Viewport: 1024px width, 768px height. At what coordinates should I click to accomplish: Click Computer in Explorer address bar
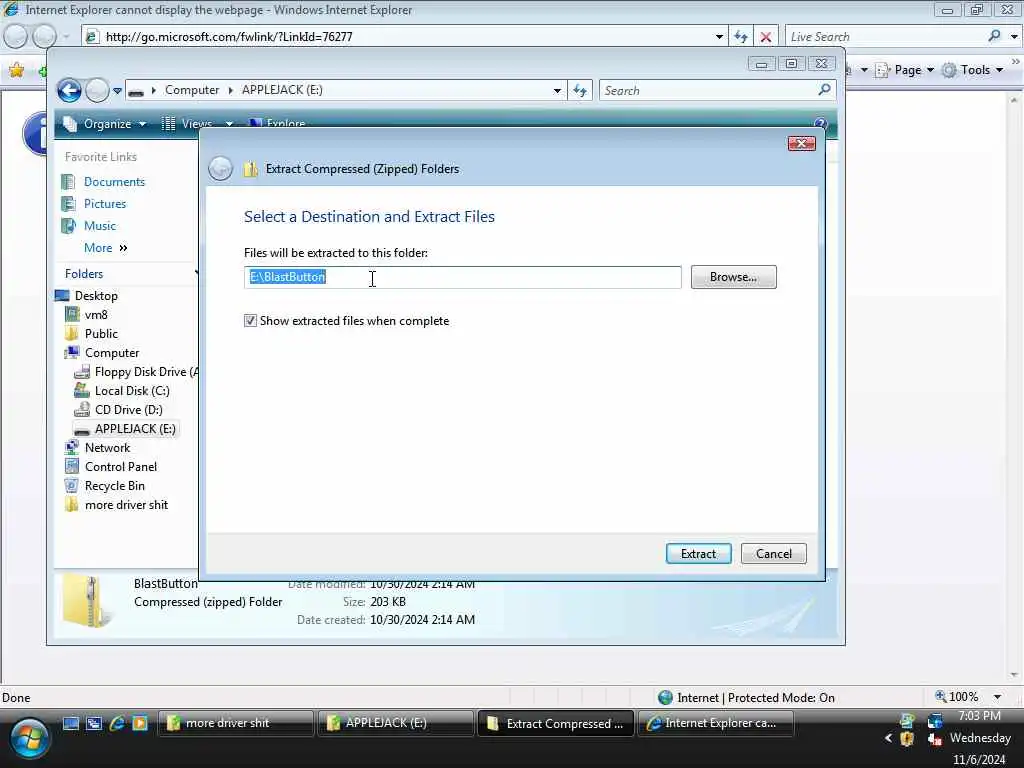click(192, 90)
